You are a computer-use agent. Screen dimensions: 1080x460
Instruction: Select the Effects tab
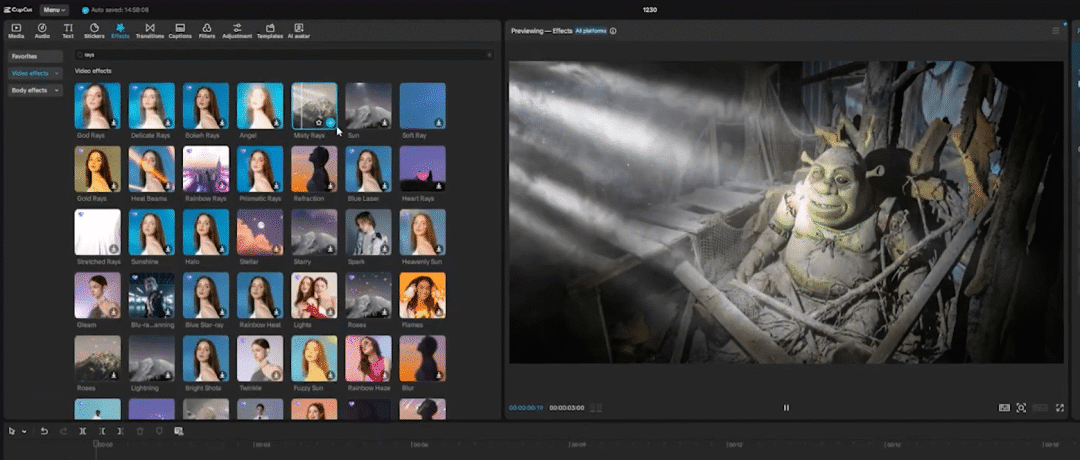(x=120, y=31)
